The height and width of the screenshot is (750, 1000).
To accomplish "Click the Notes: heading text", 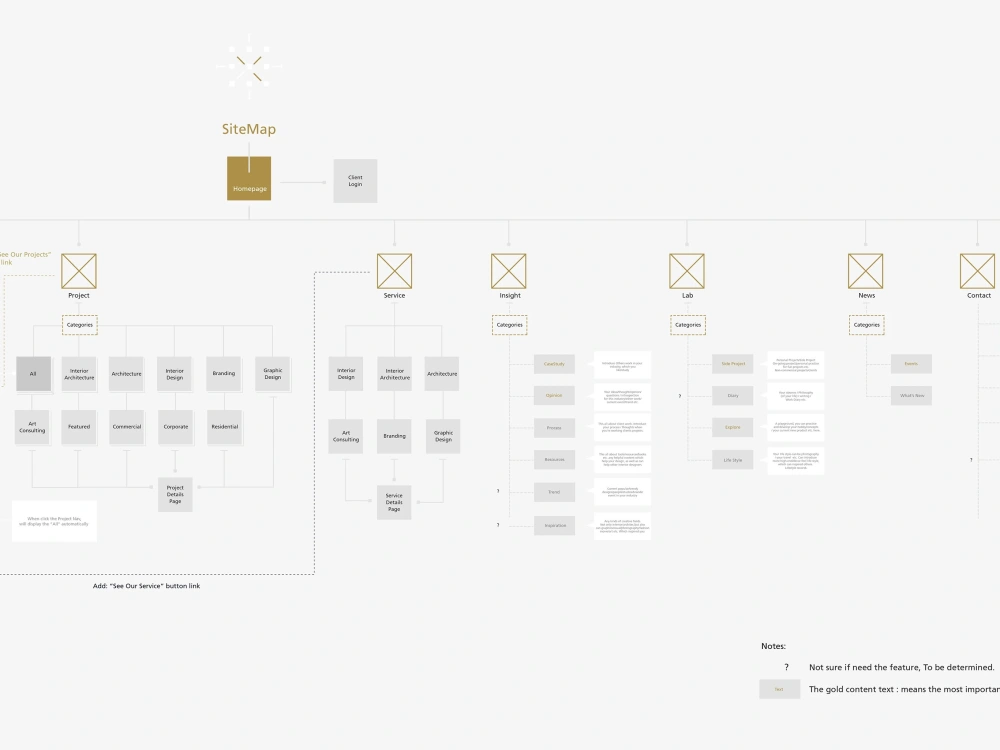I will 774,646.
